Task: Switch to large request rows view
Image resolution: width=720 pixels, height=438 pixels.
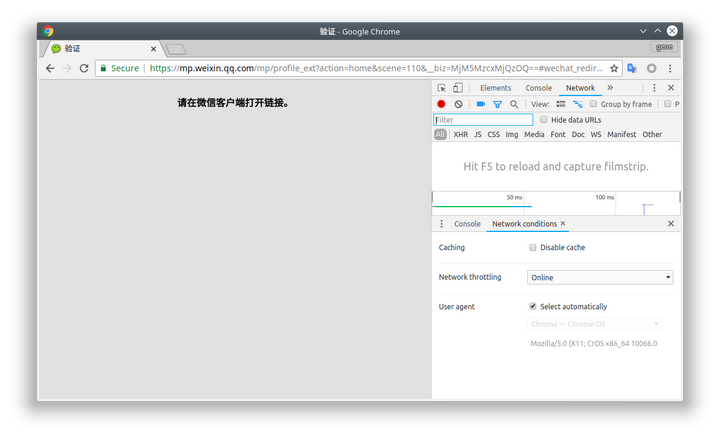Action: tap(561, 104)
